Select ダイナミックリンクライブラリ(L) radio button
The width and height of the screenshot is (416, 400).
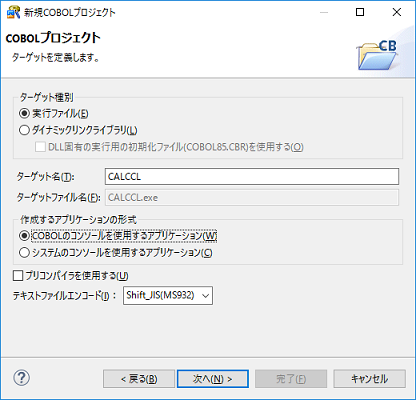click(24, 130)
